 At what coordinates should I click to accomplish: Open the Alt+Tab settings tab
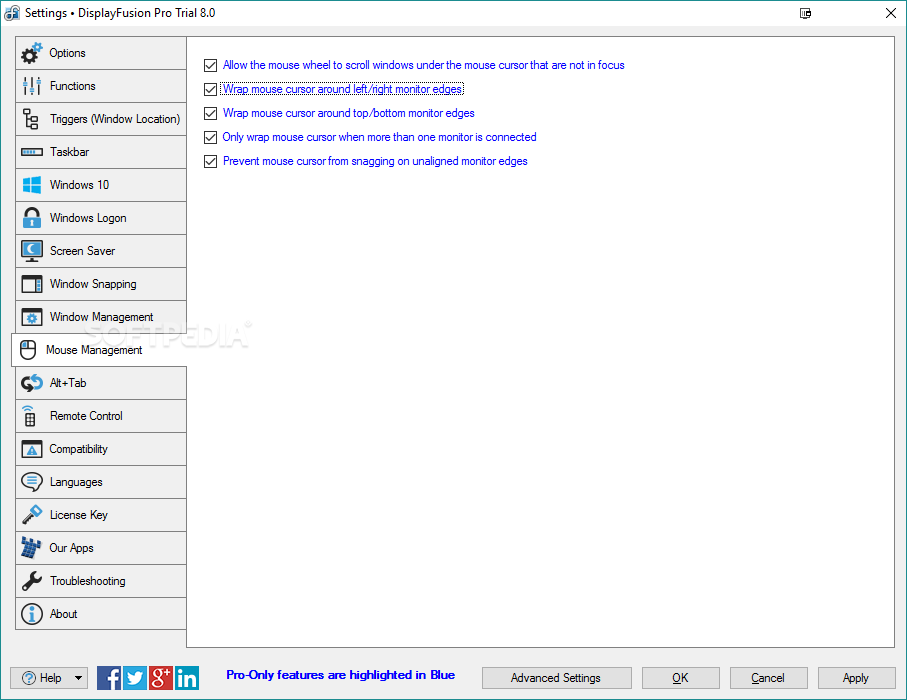coord(101,383)
